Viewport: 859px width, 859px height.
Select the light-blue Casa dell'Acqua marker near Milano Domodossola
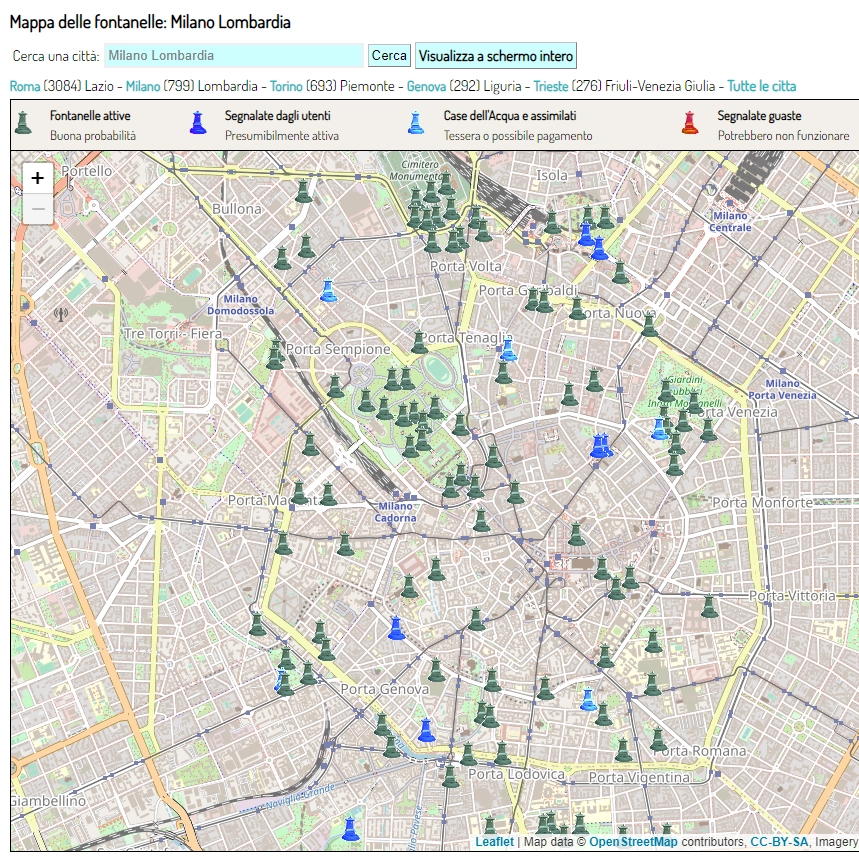click(x=328, y=290)
